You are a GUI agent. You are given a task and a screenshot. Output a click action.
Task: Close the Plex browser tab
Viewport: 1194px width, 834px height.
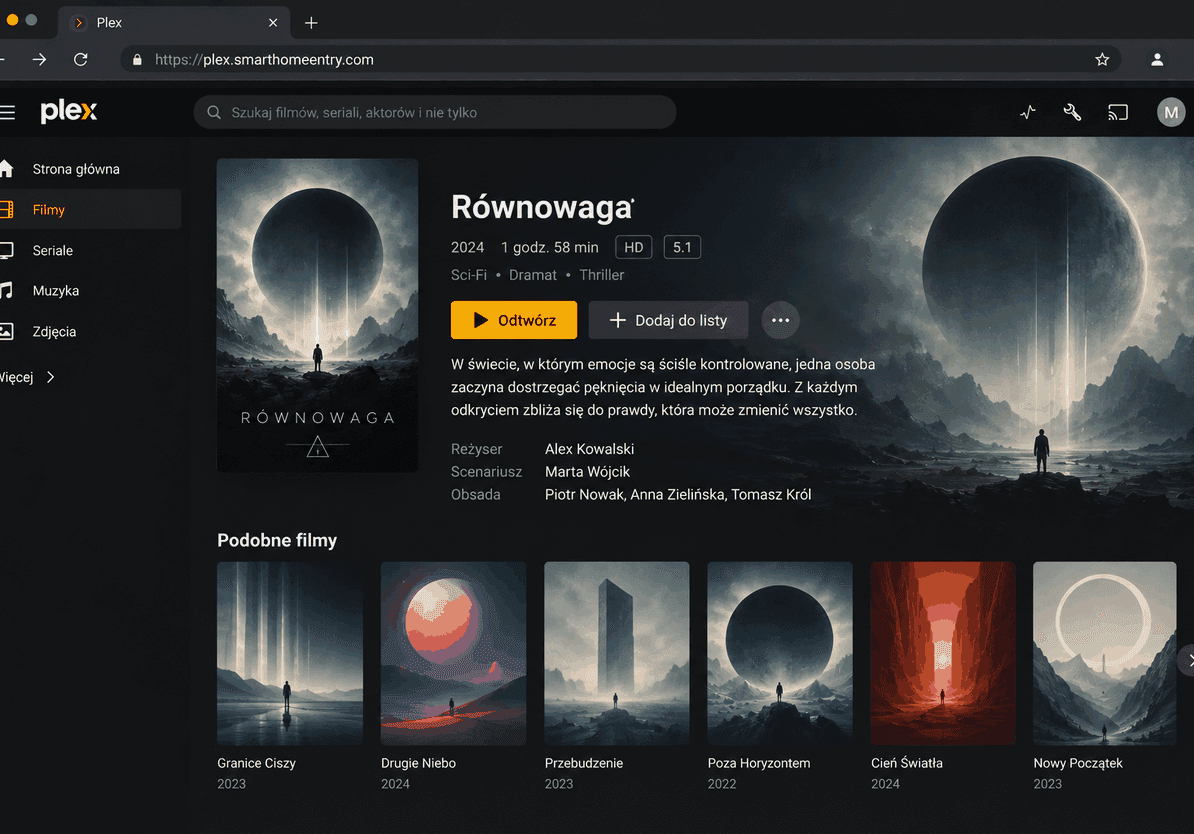click(273, 23)
